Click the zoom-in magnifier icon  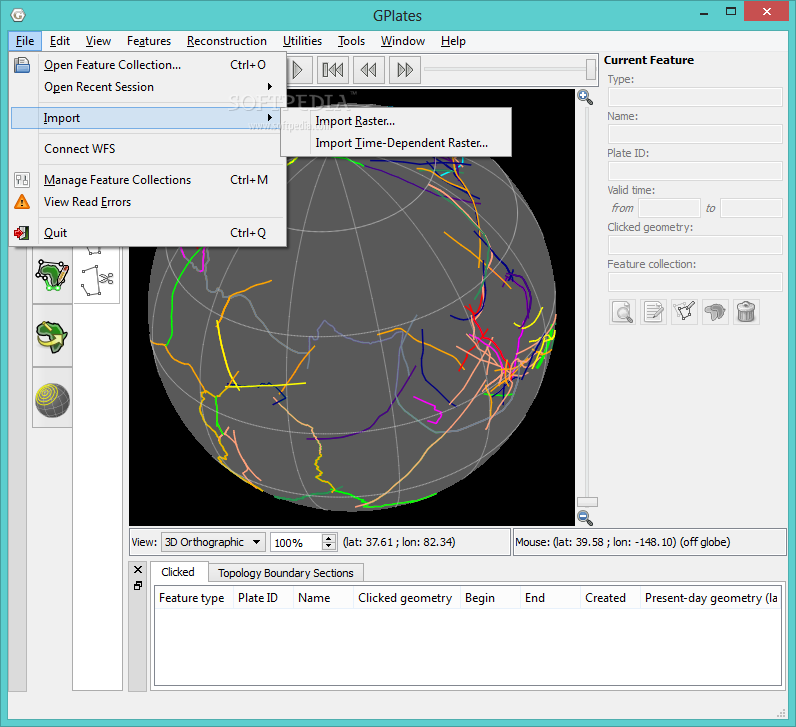click(585, 97)
